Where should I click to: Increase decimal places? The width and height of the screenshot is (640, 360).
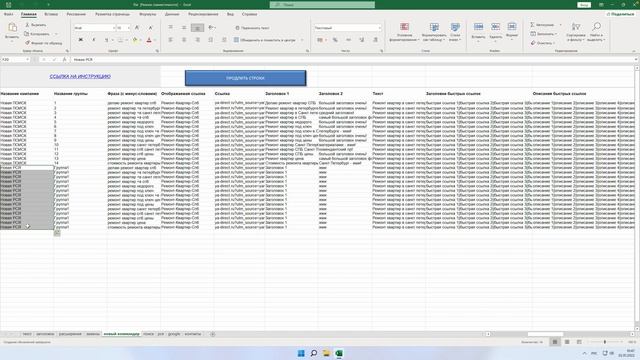click(x=362, y=40)
